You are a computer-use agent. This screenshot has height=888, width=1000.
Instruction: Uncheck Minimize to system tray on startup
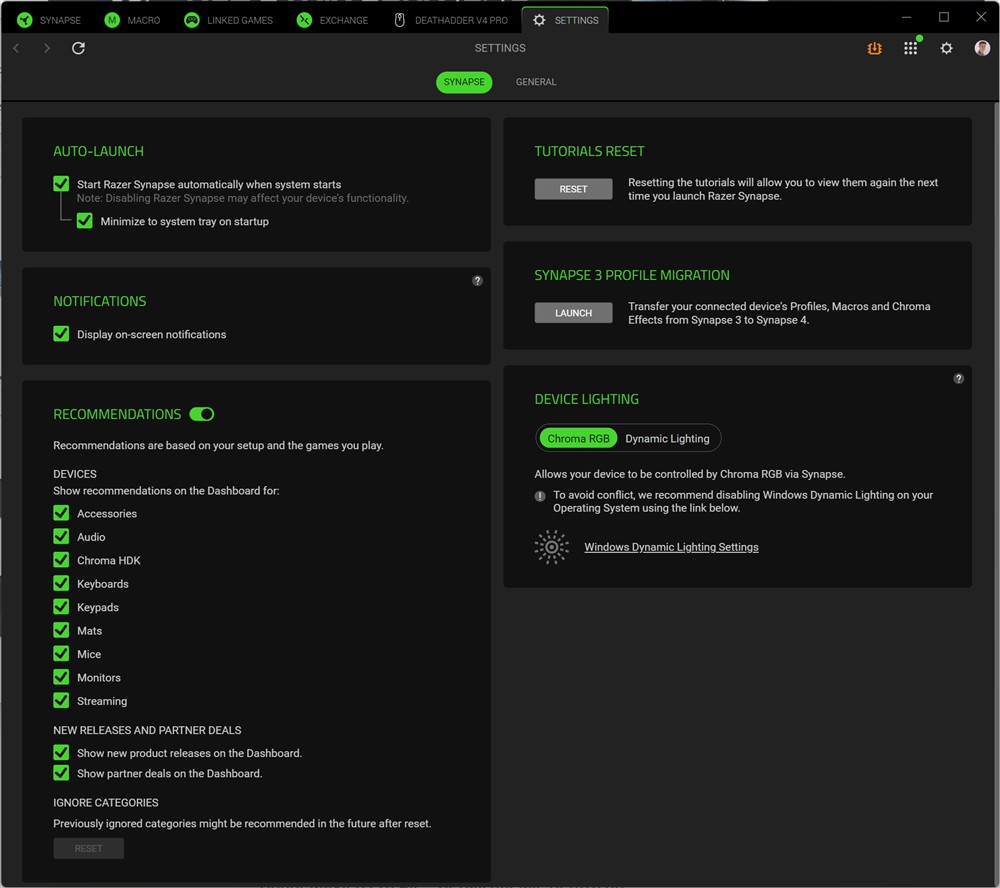tap(85, 221)
